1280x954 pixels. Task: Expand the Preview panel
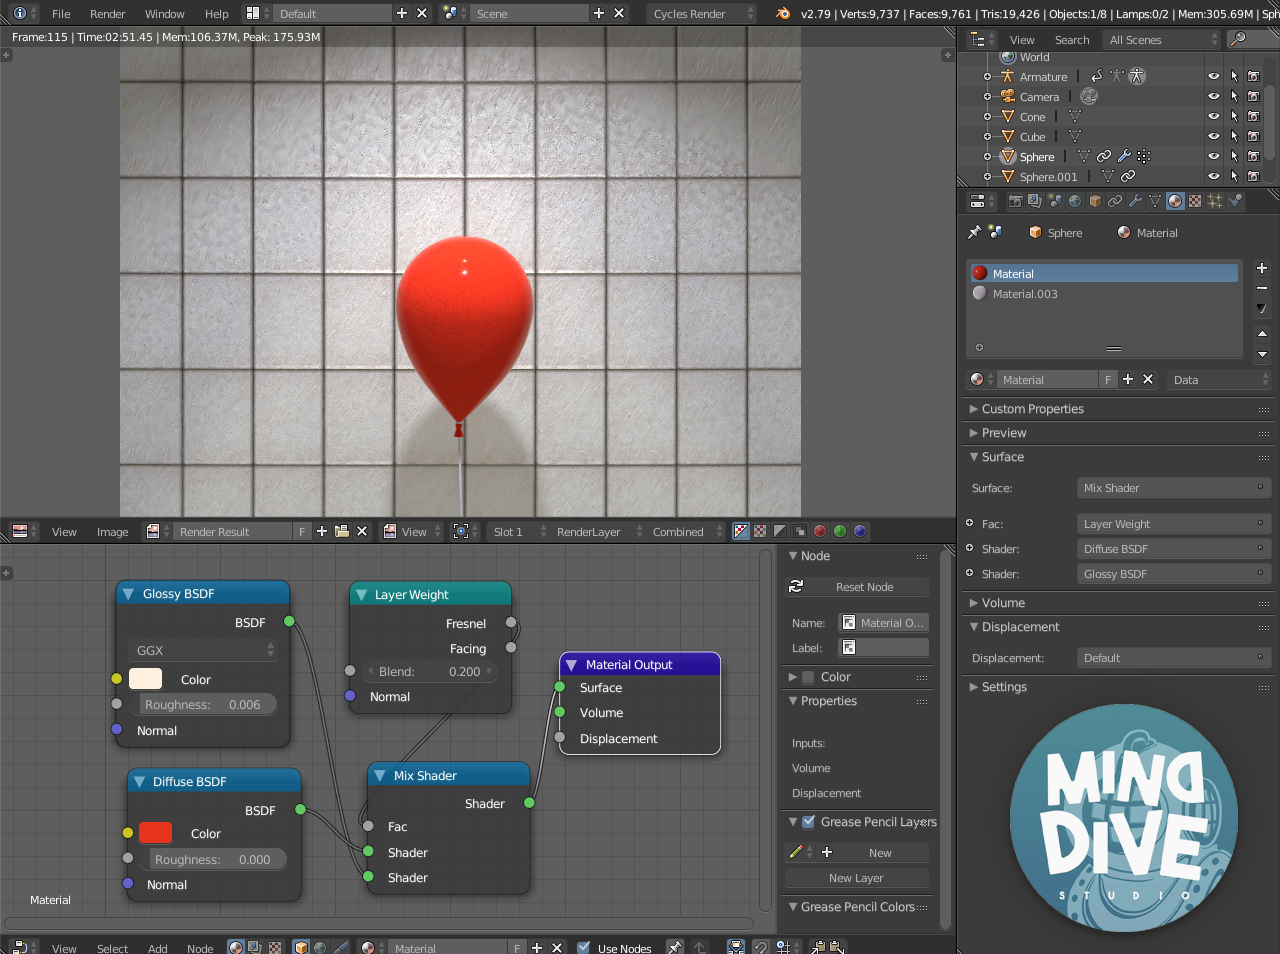click(x=1004, y=433)
